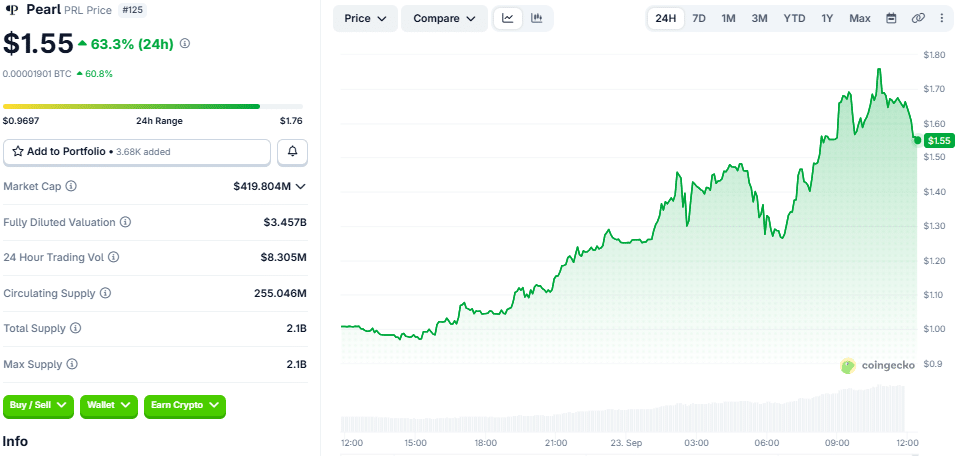Select the 7D time range
This screenshot has width=961, height=456.
click(699, 18)
